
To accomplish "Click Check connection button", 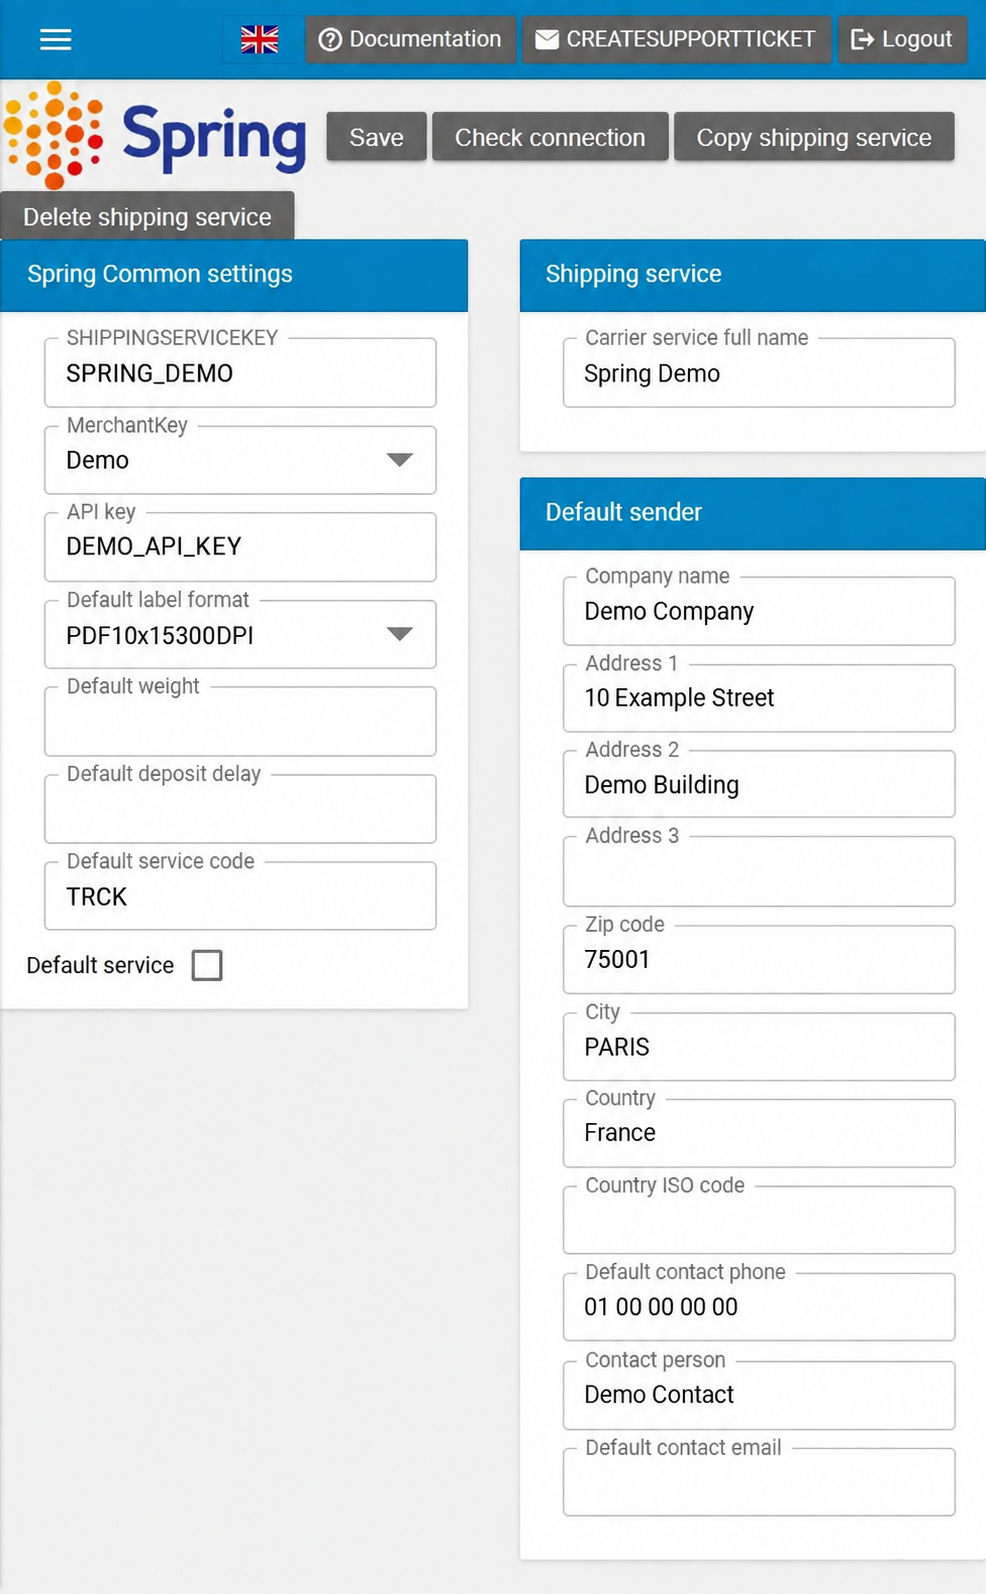I will click(550, 137).
